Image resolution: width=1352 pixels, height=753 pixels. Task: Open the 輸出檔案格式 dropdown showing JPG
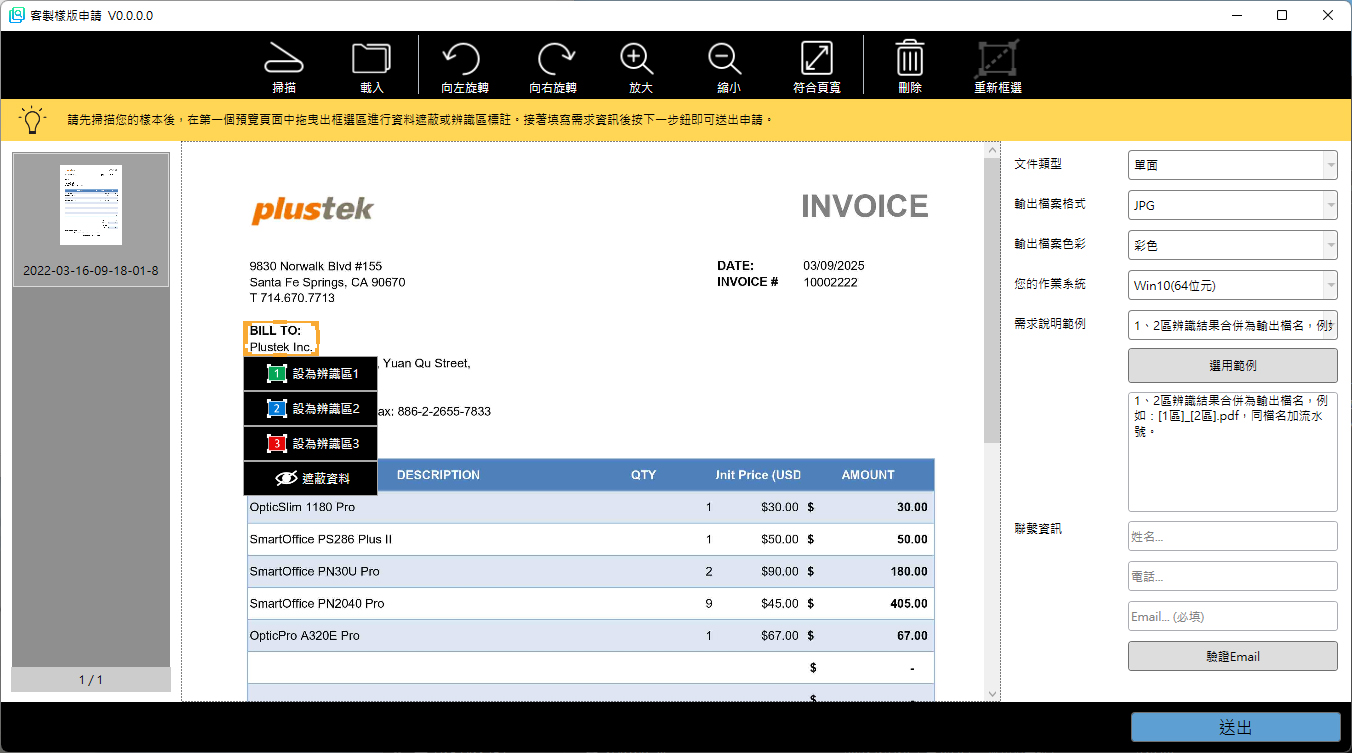1232,205
